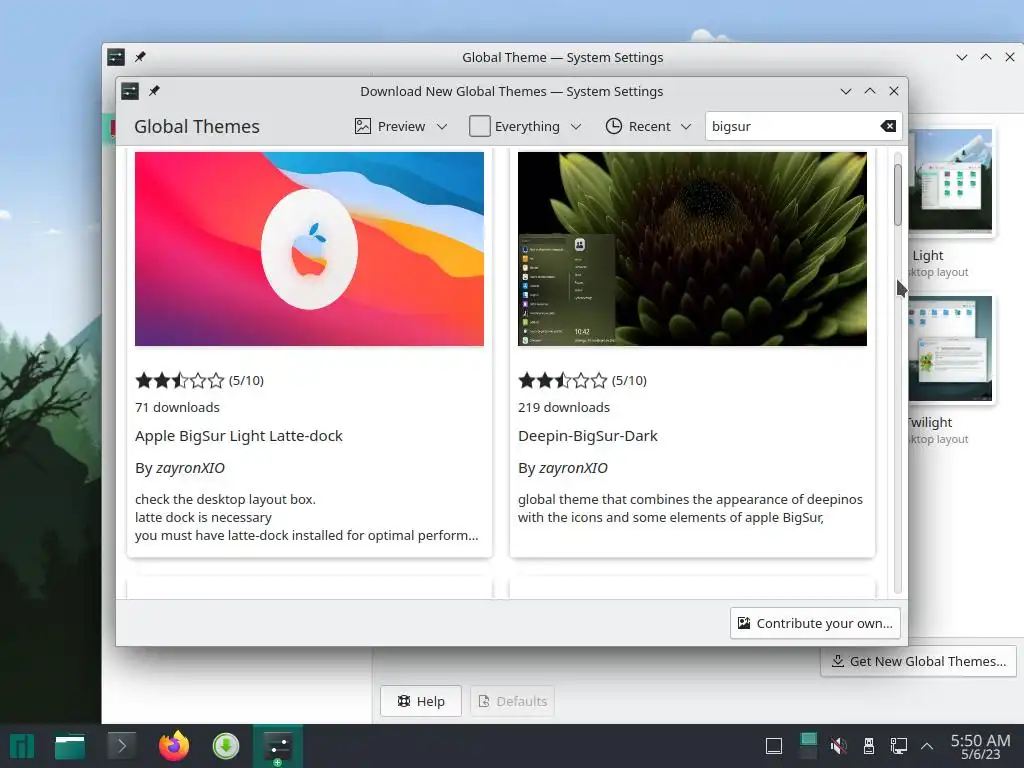1024x768 pixels.
Task: Click the star rating of Deepin-BigSur-Dark
Action: (562, 380)
